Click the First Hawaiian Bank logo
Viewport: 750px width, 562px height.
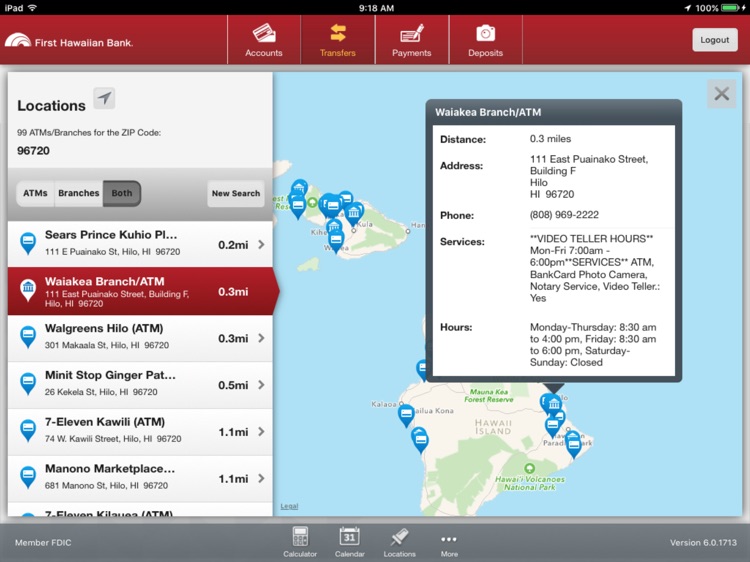68,41
